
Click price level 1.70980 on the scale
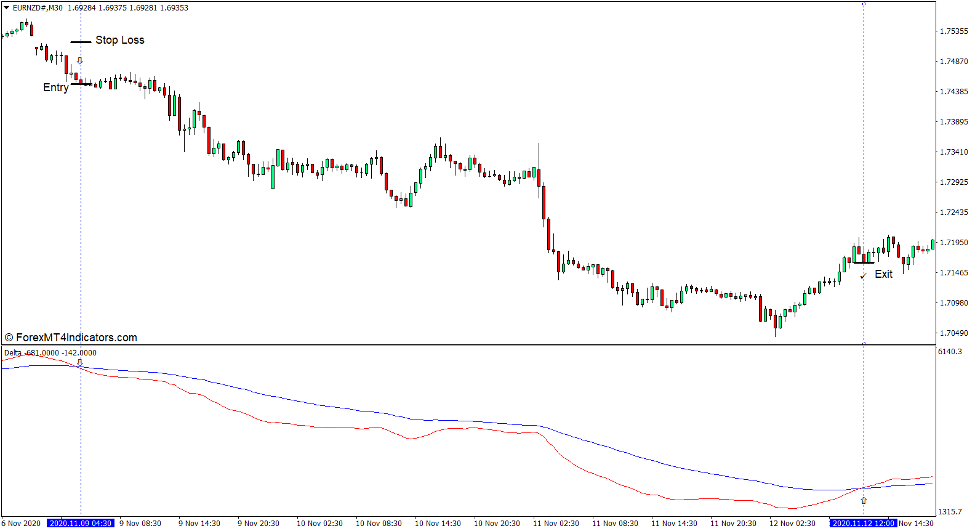954,303
